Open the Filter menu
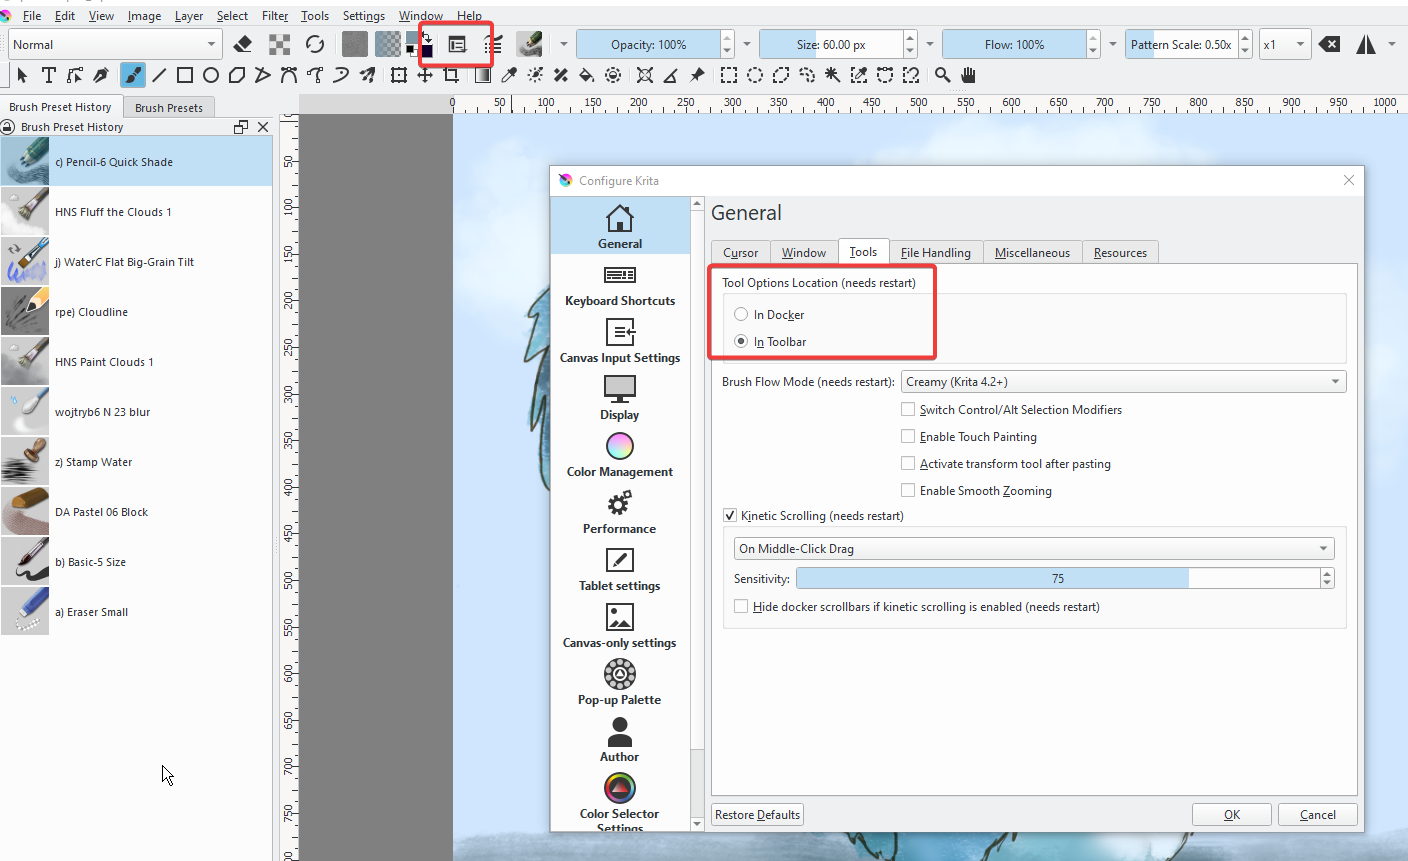The image size is (1408, 861). tap(275, 16)
